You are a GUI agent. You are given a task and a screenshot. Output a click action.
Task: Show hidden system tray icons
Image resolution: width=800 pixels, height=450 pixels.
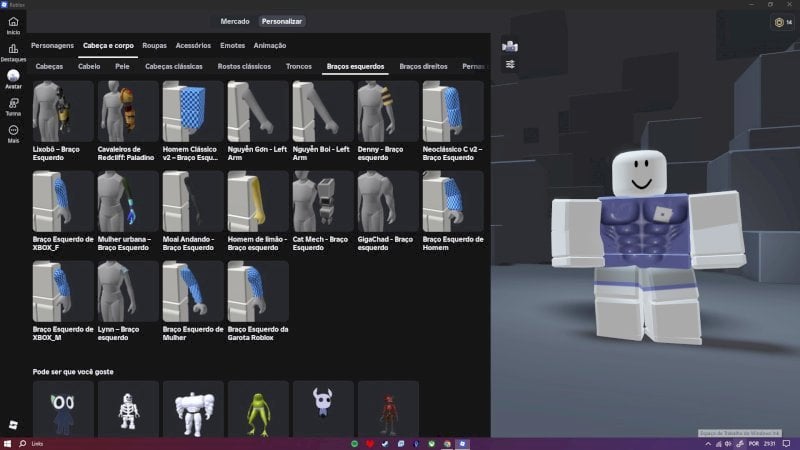708,444
